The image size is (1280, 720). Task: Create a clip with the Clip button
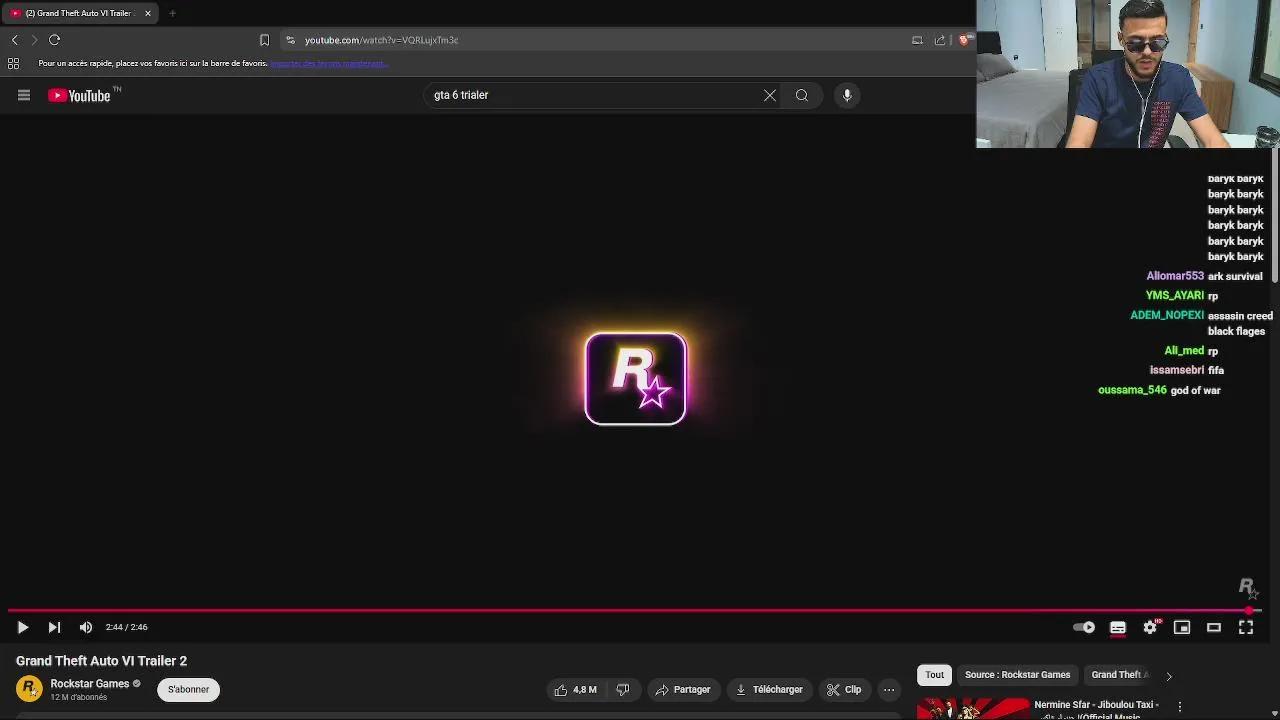[844, 689]
